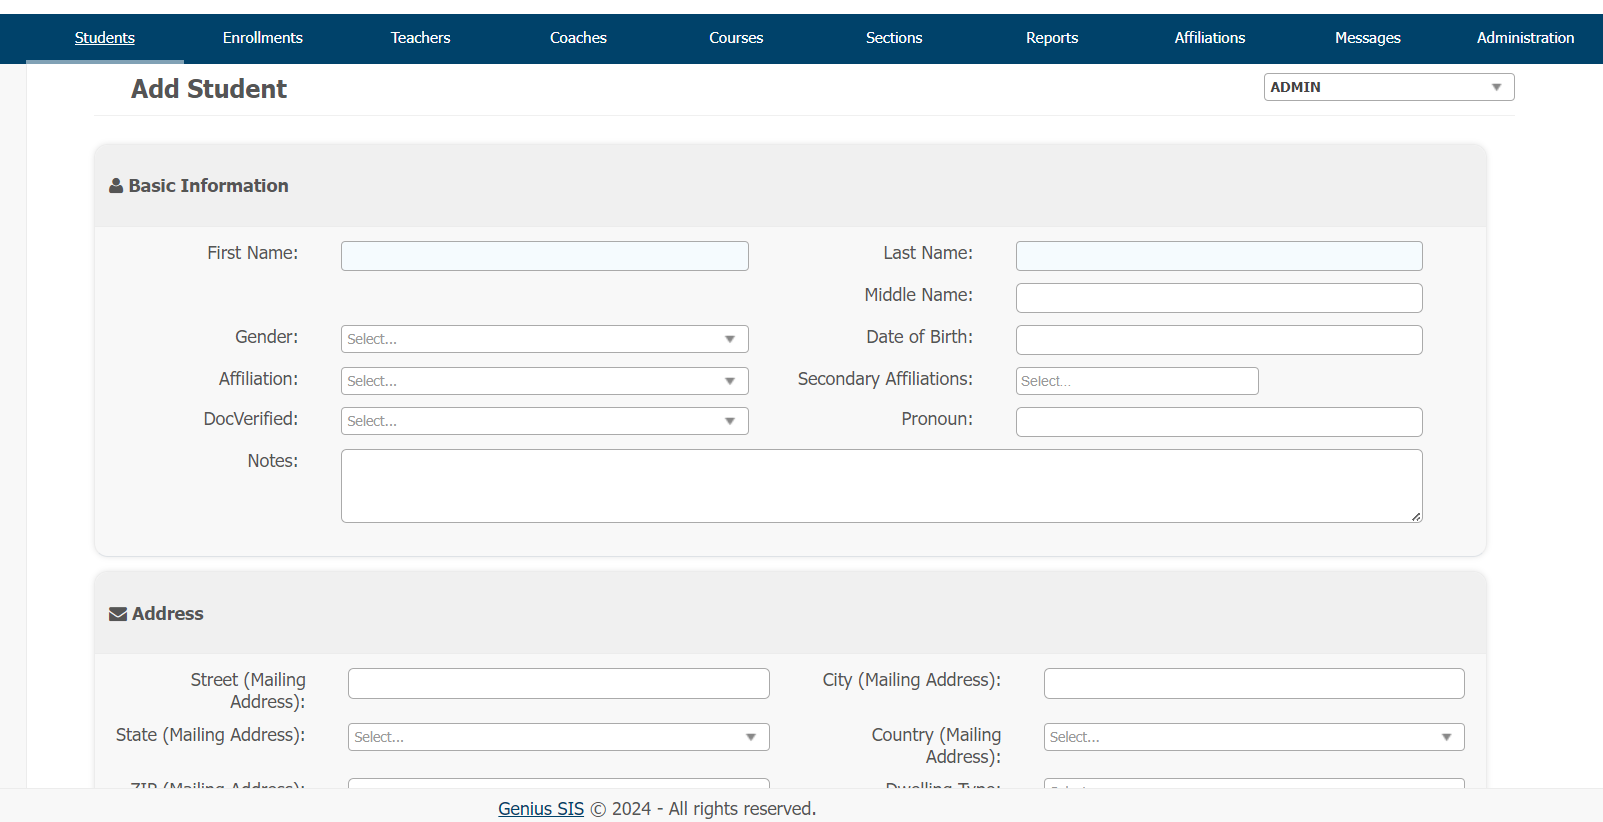This screenshot has height=822, width=1603.
Task: Click into the Date of Birth field
Action: tap(1218, 340)
